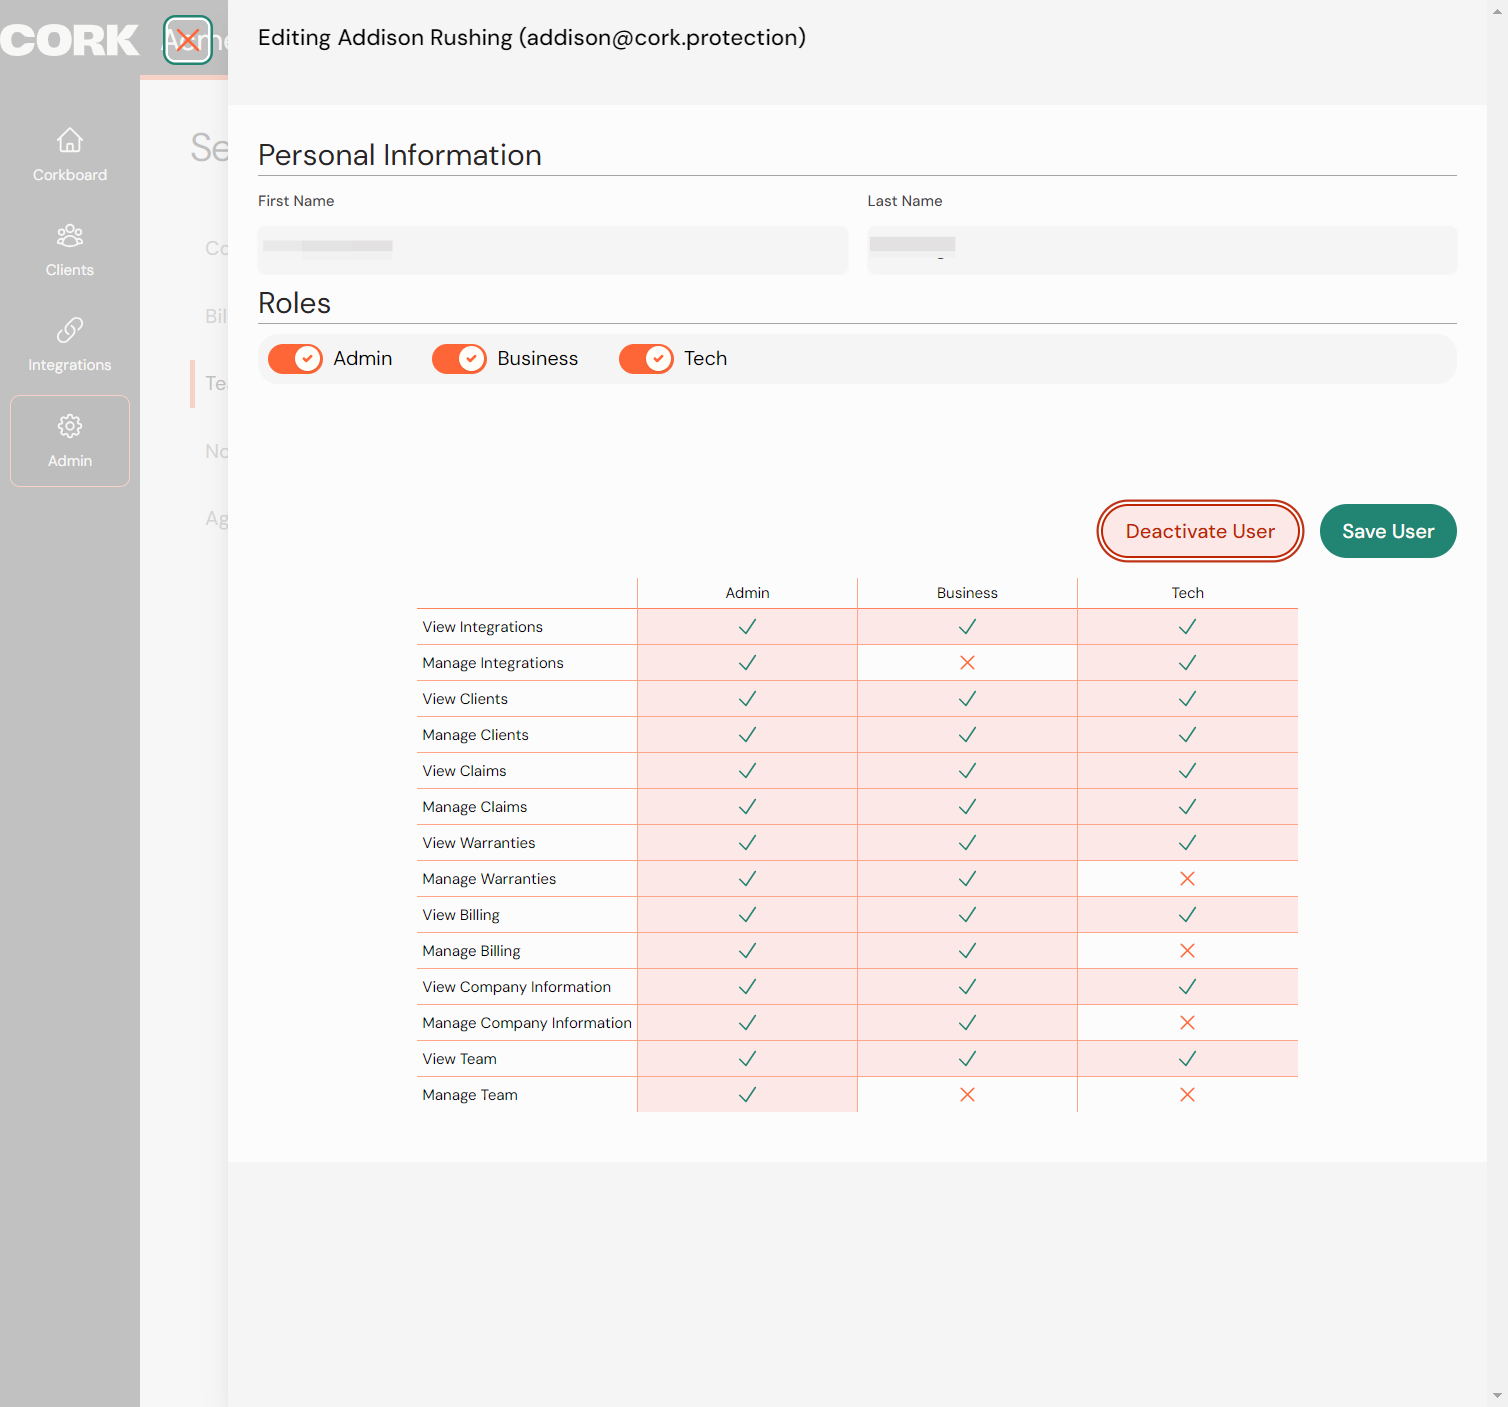Click the CORK logo
Viewport: 1508px width, 1407px height.
(x=70, y=40)
